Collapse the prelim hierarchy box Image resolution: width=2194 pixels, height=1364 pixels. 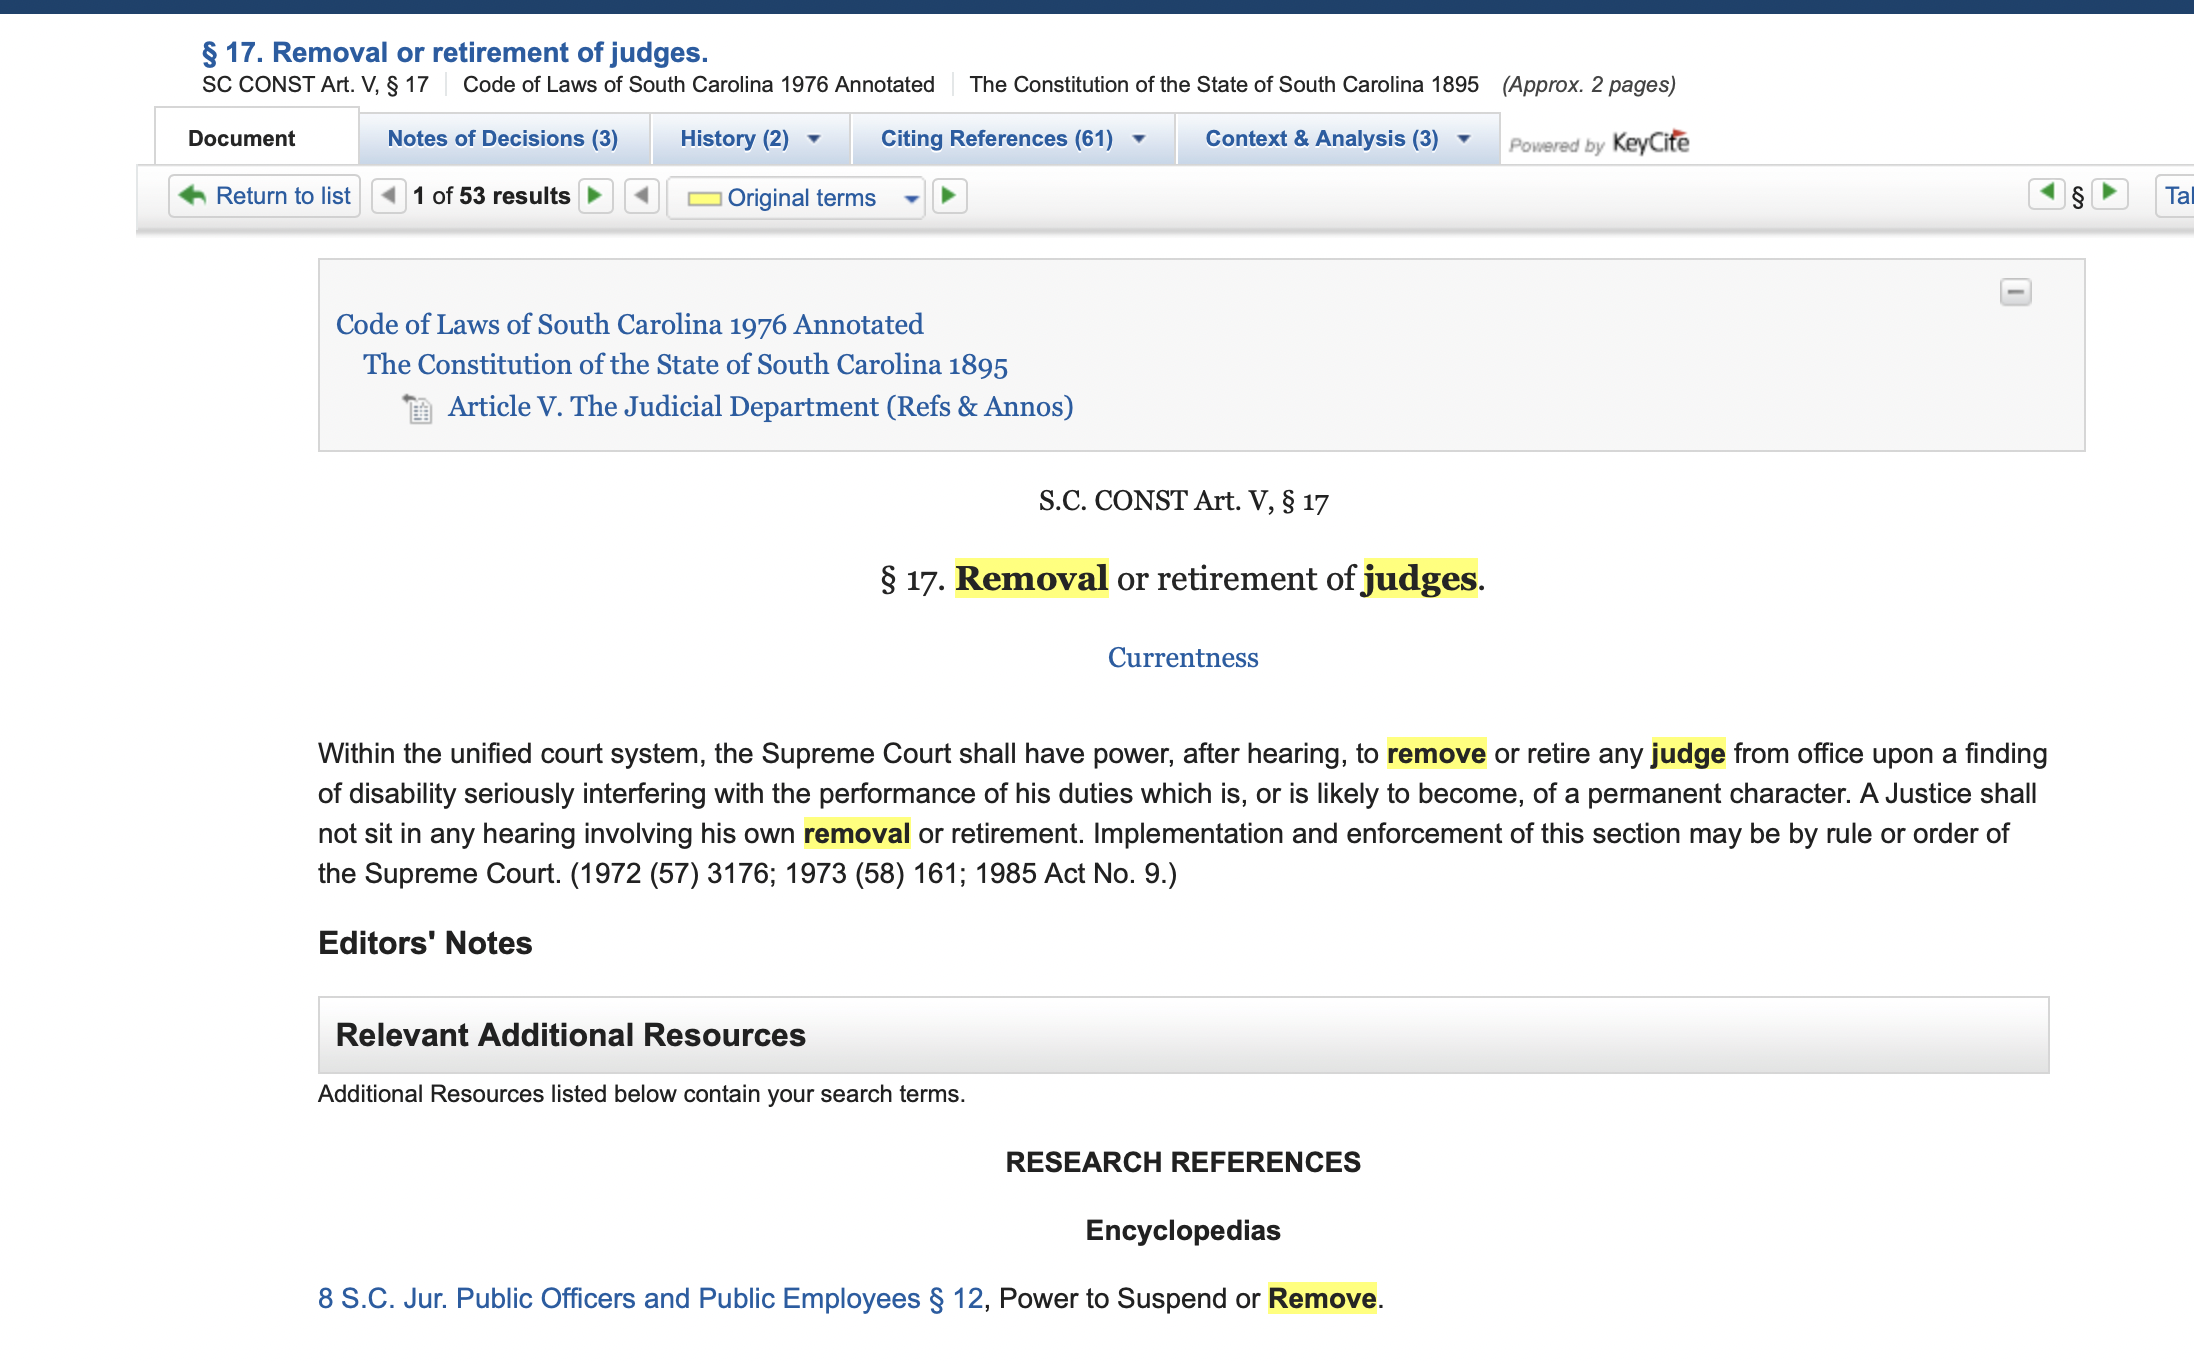click(x=2015, y=292)
